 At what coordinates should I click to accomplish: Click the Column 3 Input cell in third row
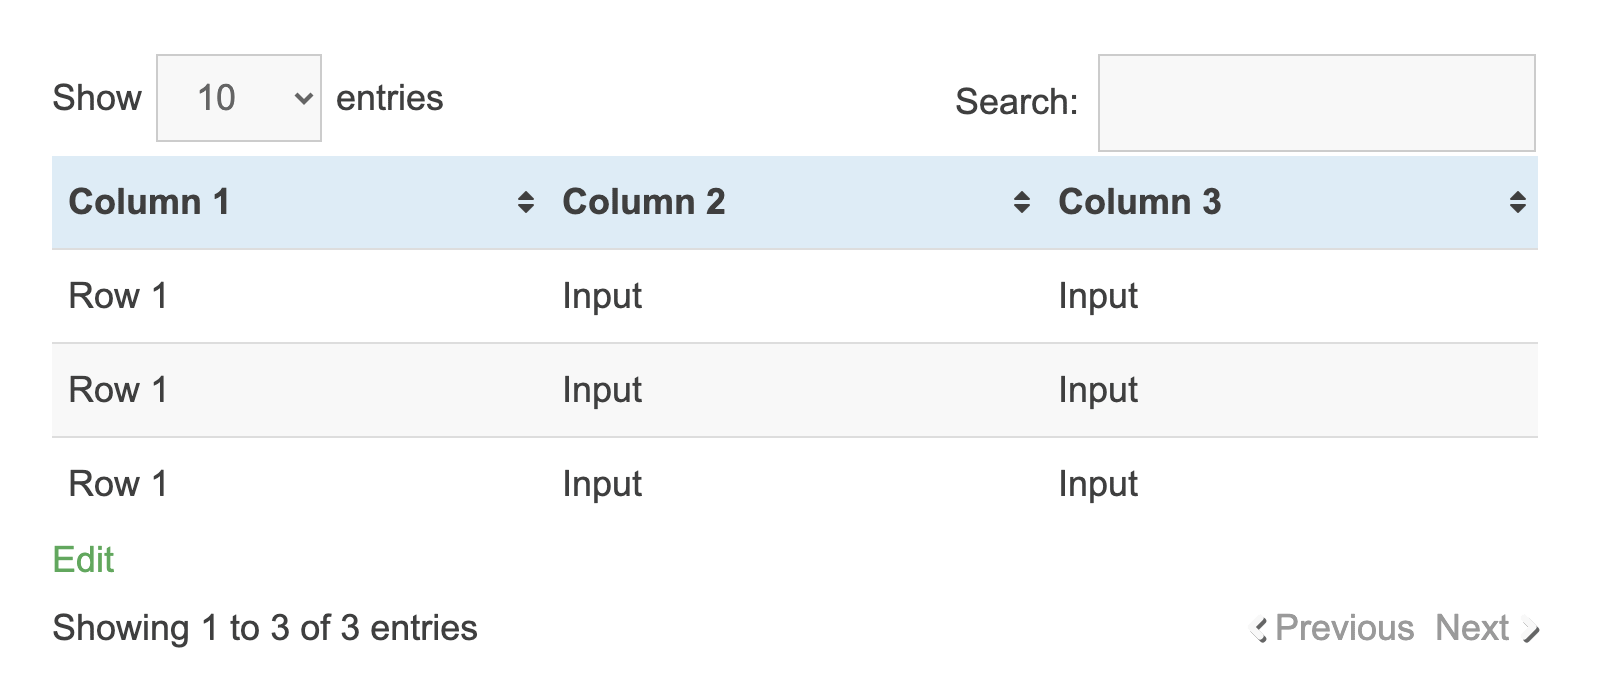1098,484
